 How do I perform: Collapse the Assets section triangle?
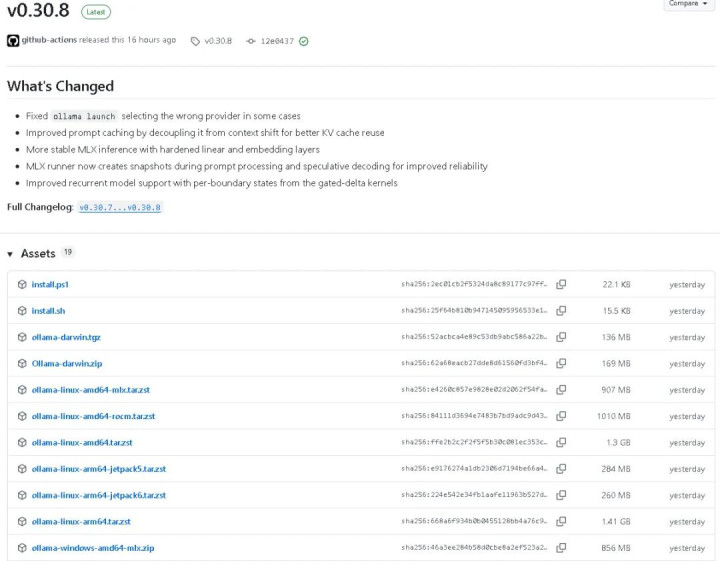[10, 254]
